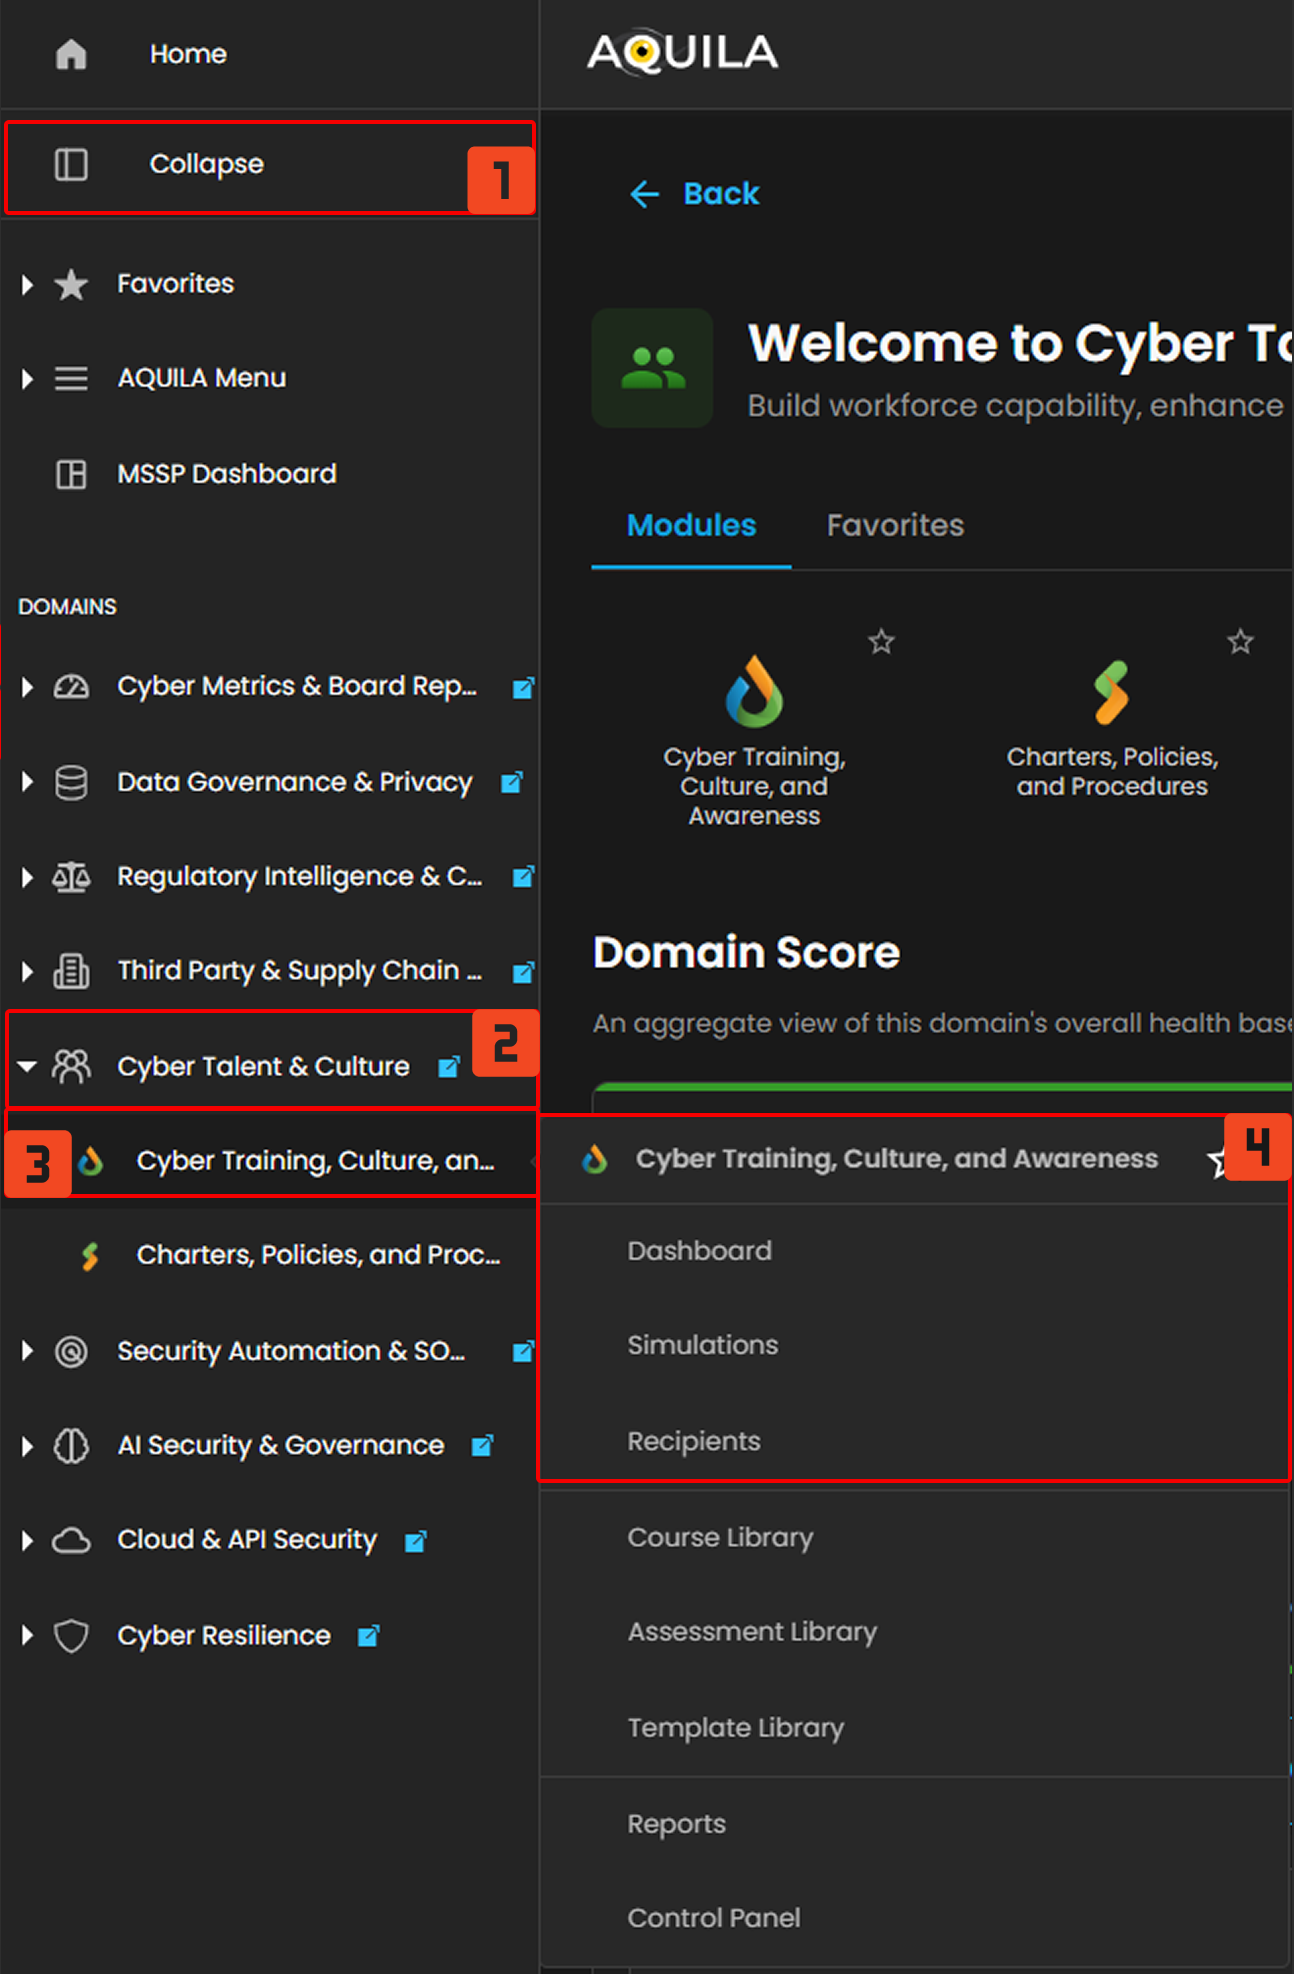
Task: Click the Favorites star icon in sidebar
Action: (71, 284)
